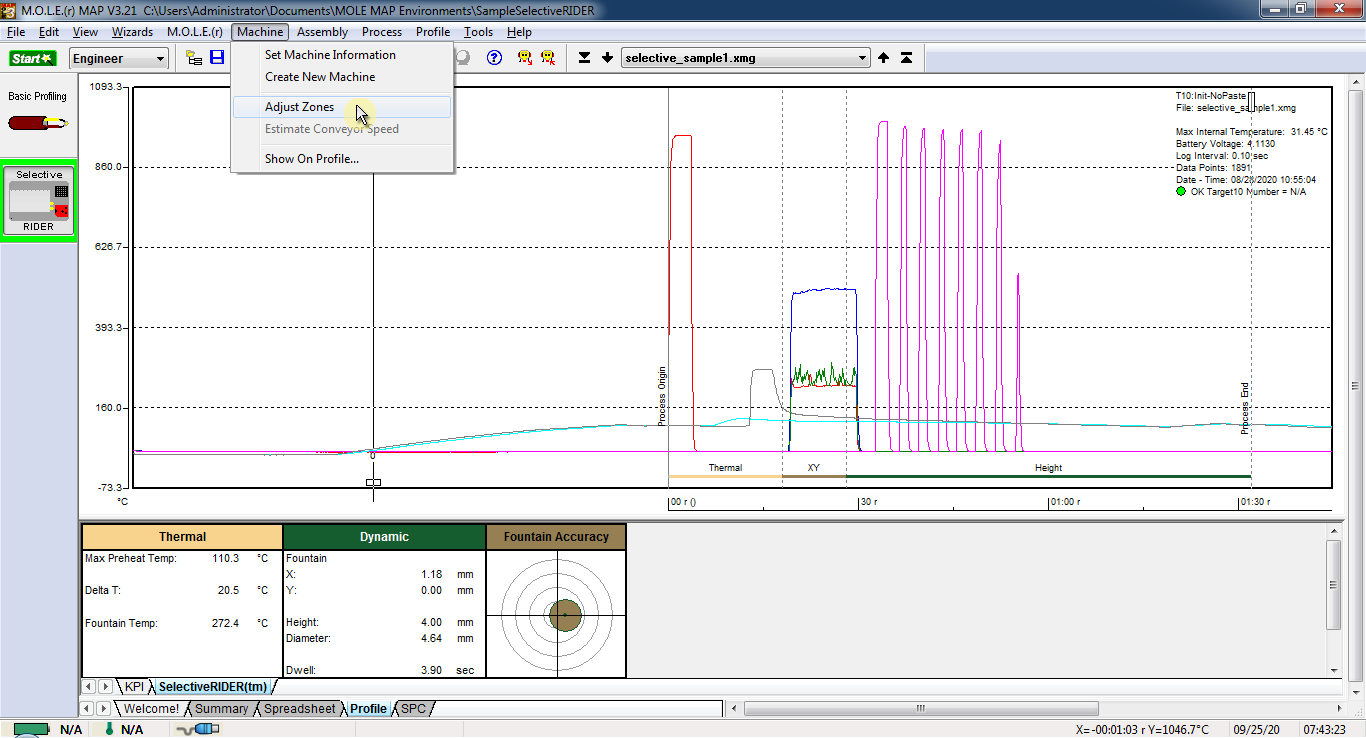Screen dimensions: 1366x738
Task: Open the Tools menu
Action: tap(478, 32)
